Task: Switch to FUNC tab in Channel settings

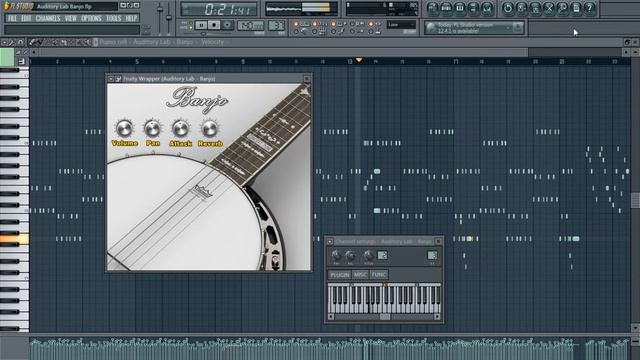Action: click(x=379, y=275)
